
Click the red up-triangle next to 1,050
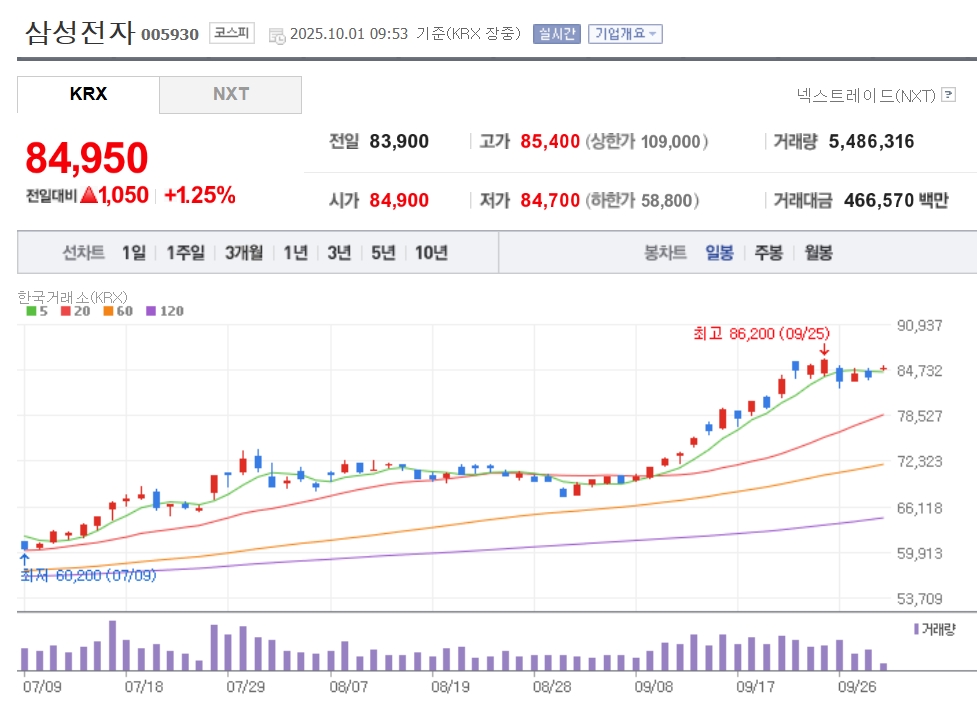coord(88,195)
